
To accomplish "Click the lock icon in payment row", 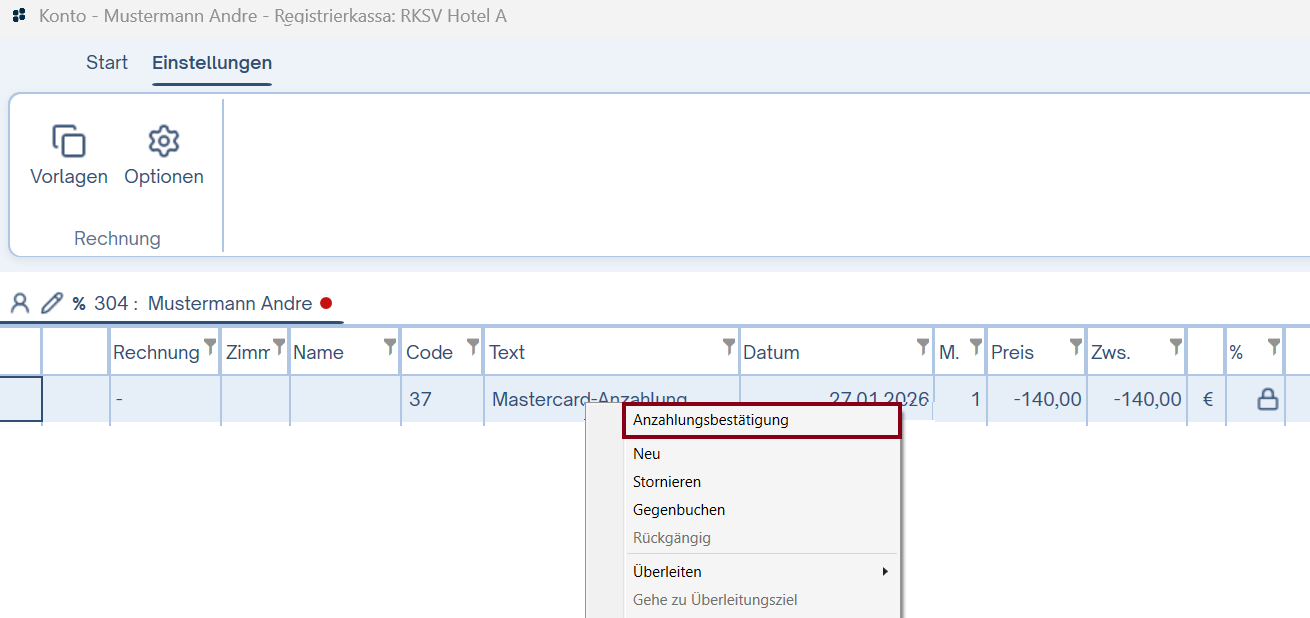I will (x=1267, y=400).
